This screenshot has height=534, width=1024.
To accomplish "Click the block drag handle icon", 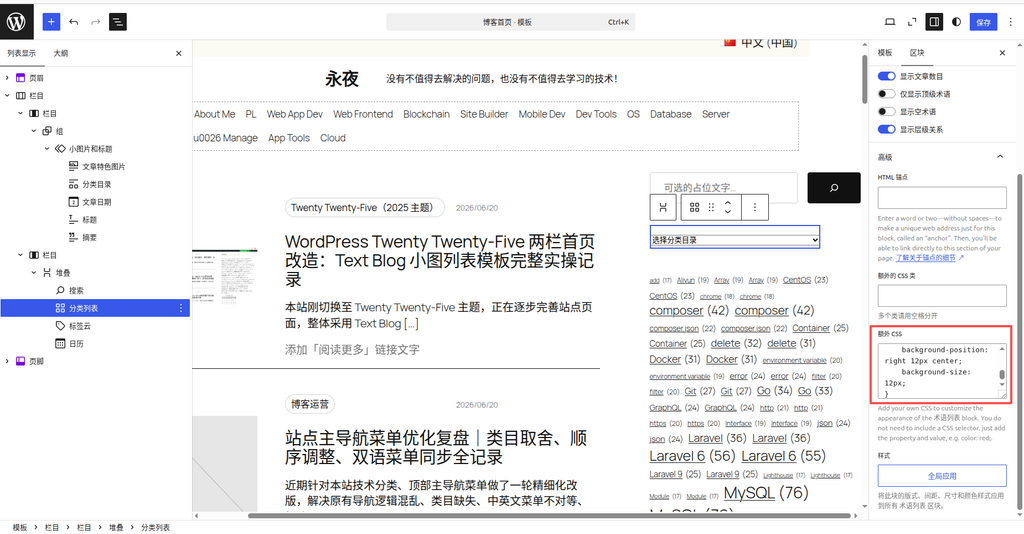I will 711,208.
